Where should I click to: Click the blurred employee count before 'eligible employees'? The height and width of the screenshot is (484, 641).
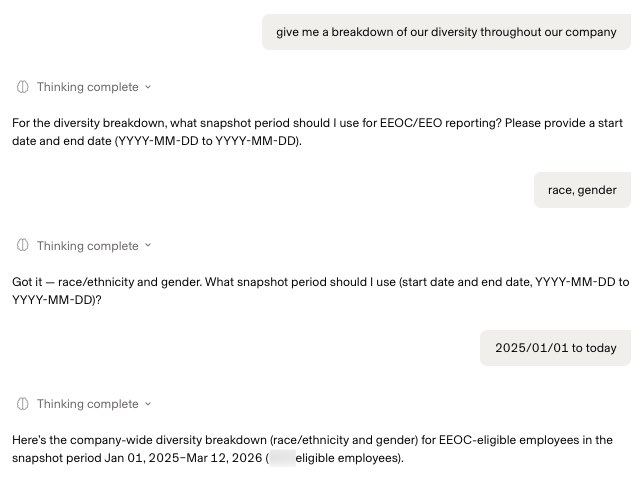pyautogui.click(x=282, y=458)
